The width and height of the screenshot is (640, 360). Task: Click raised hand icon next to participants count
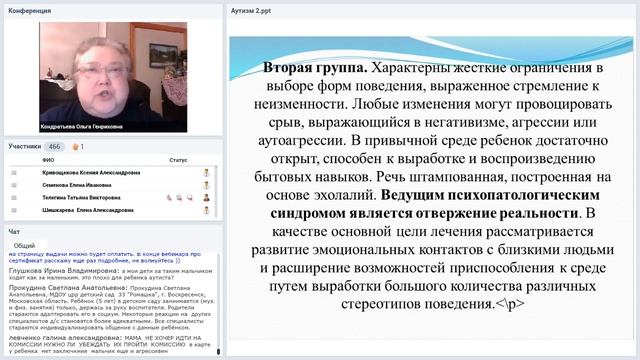75,147
